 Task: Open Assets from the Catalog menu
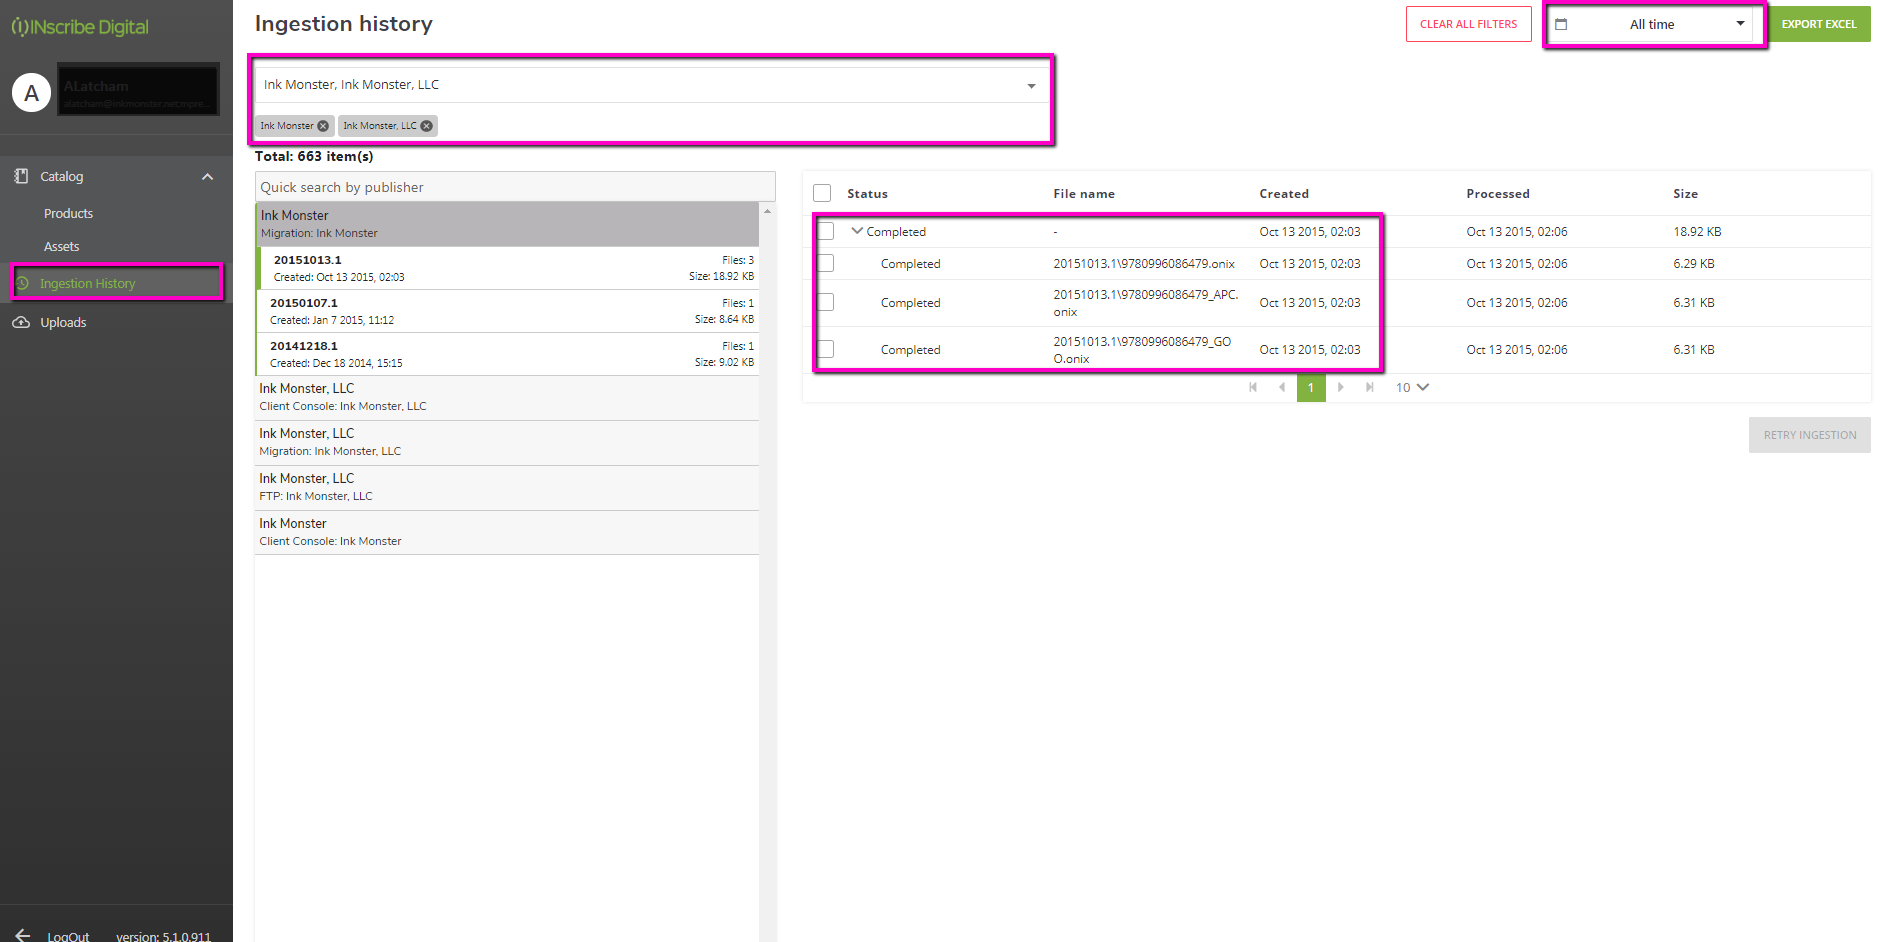[62, 246]
